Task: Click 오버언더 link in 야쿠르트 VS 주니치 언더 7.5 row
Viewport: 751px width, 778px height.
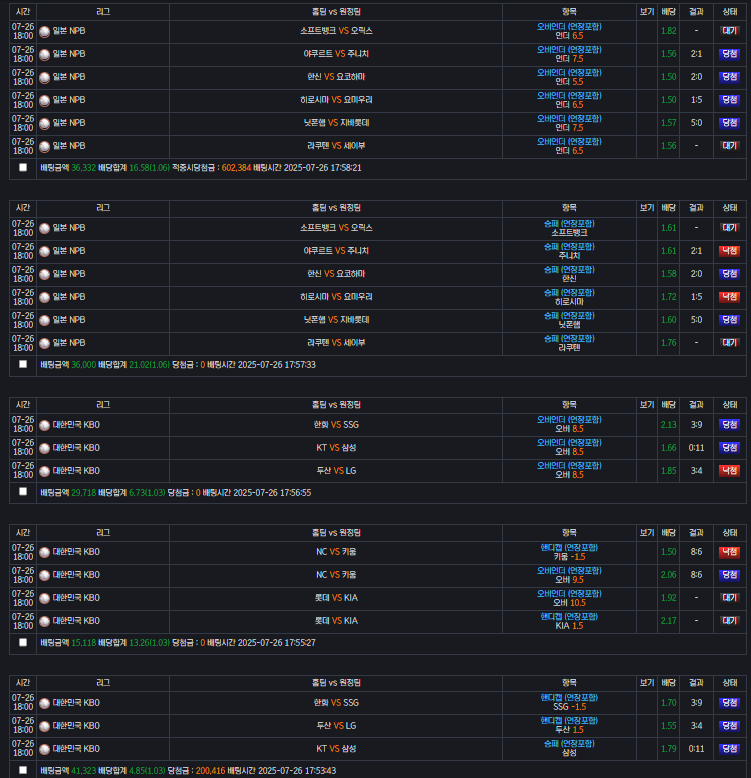Action: coord(569,50)
